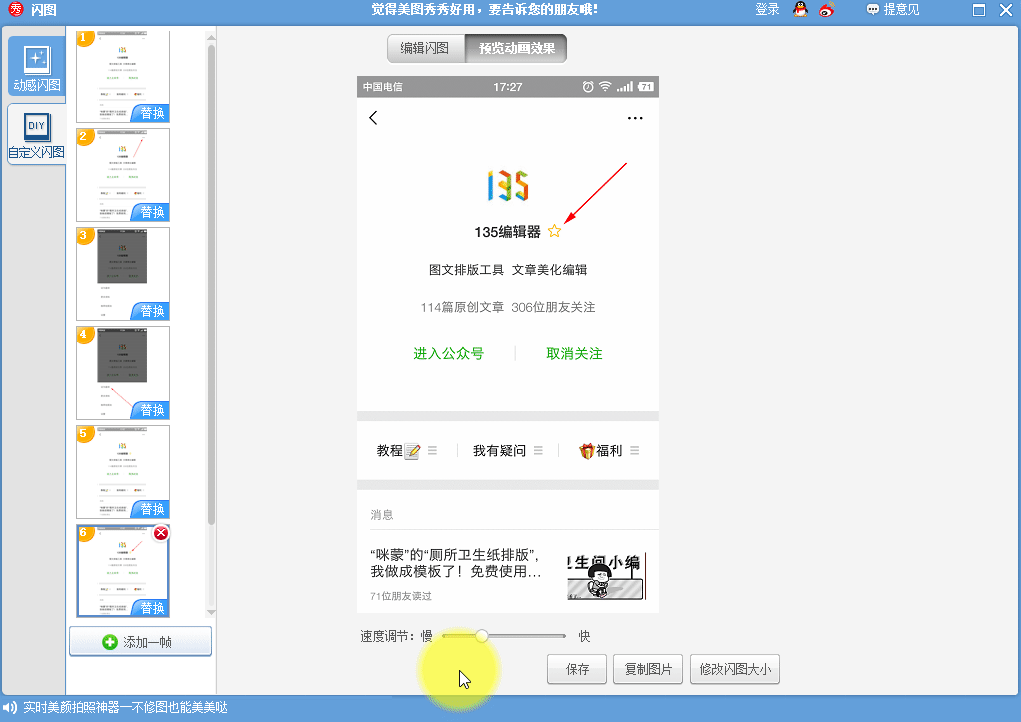The image size is (1021, 722).
Task: Switch to 预览动画效果 tab
Action: pos(516,48)
